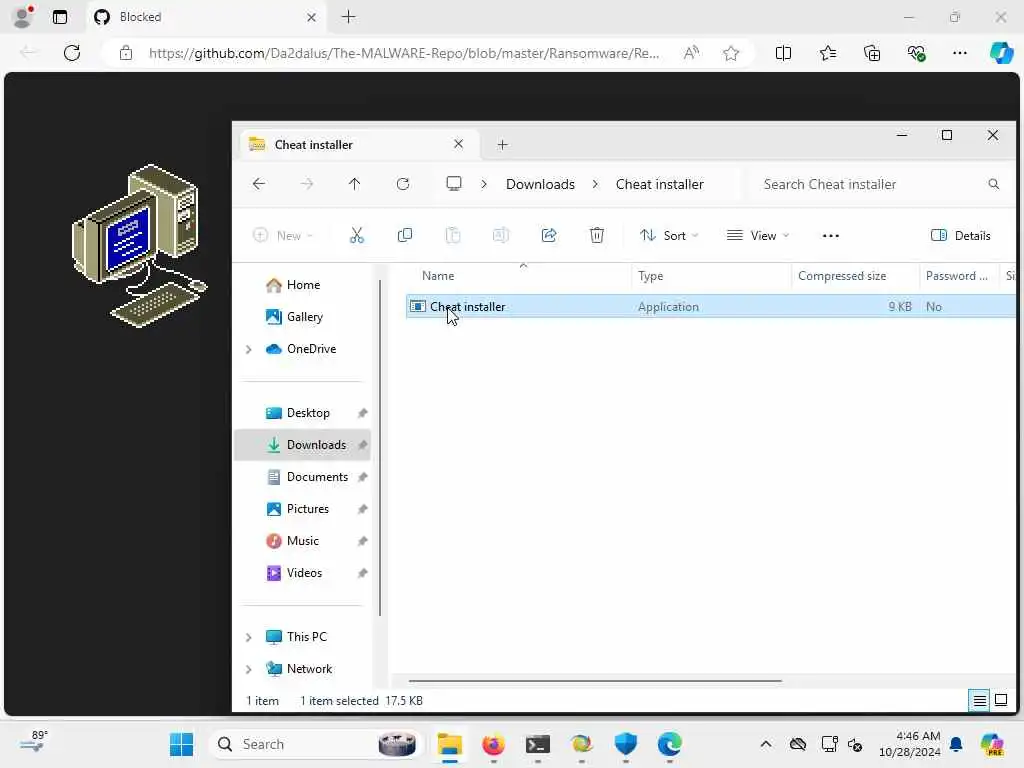Switch to large thumbnails view icon in status bar
Viewport: 1024px width, 768px height.
click(x=1001, y=701)
